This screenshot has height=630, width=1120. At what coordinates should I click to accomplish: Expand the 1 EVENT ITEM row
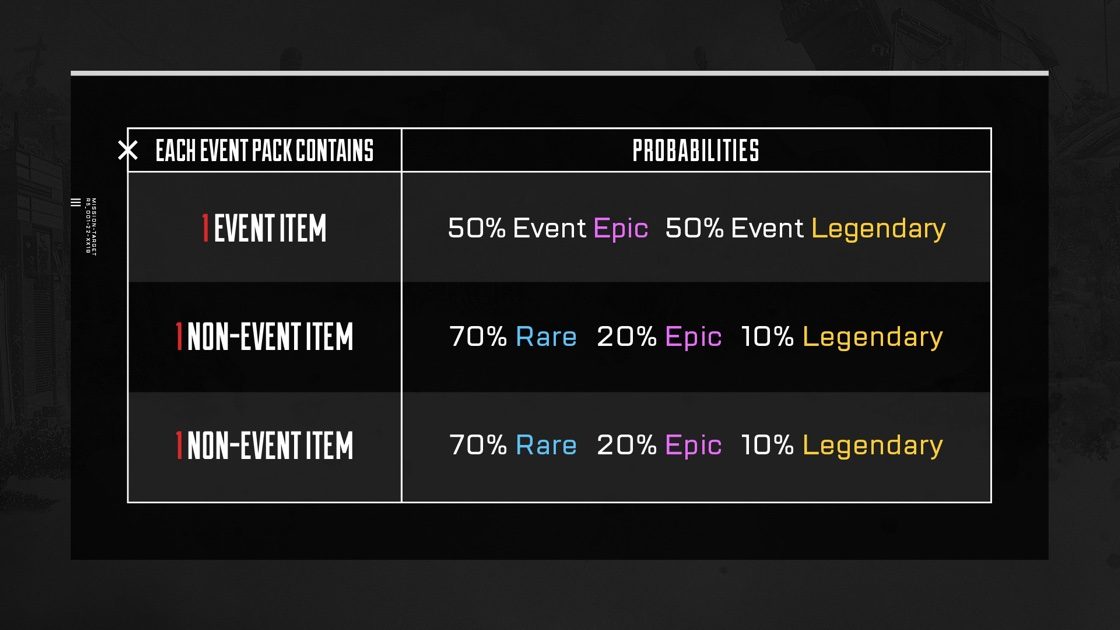(264, 228)
